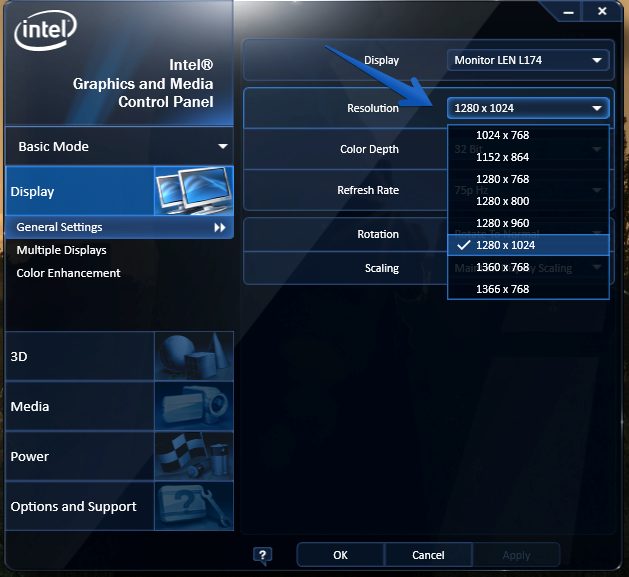
Task: Click the Refresh Rate label
Action: (368, 190)
